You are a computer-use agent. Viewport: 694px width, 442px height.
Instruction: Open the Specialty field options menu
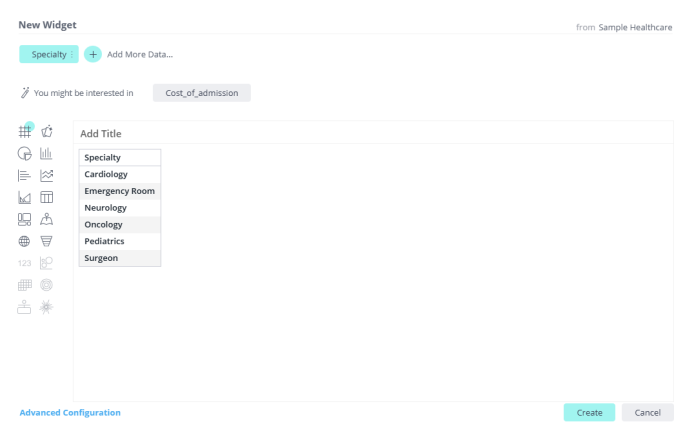(72, 54)
